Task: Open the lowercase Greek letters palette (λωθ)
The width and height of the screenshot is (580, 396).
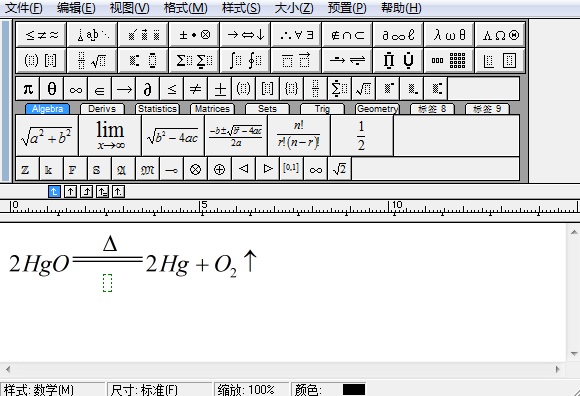Action: coord(450,34)
